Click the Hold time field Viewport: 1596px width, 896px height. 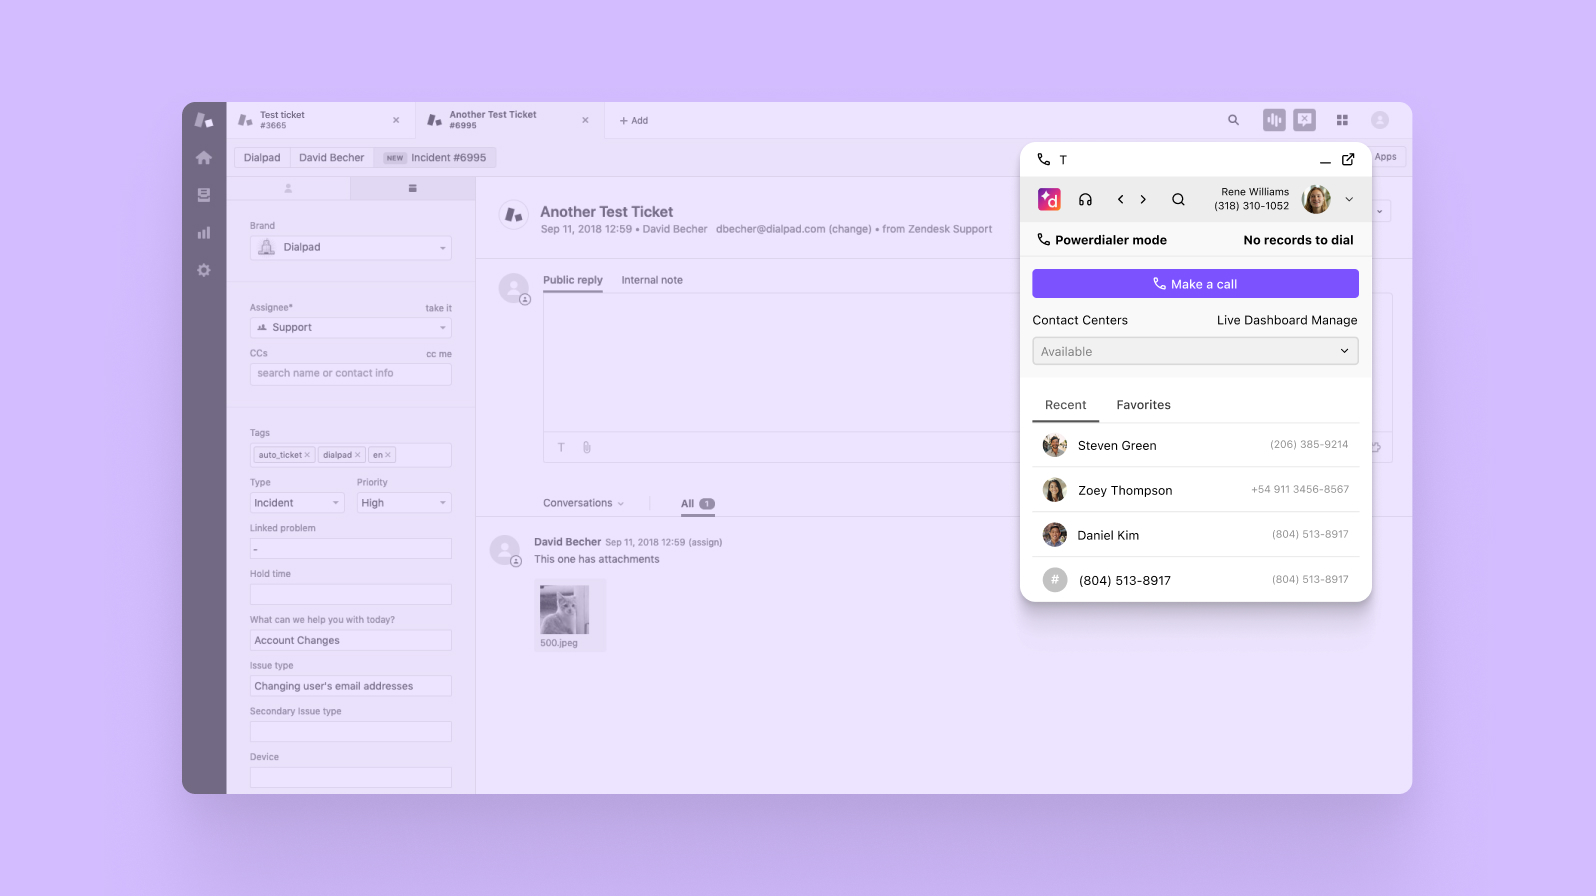click(x=350, y=594)
